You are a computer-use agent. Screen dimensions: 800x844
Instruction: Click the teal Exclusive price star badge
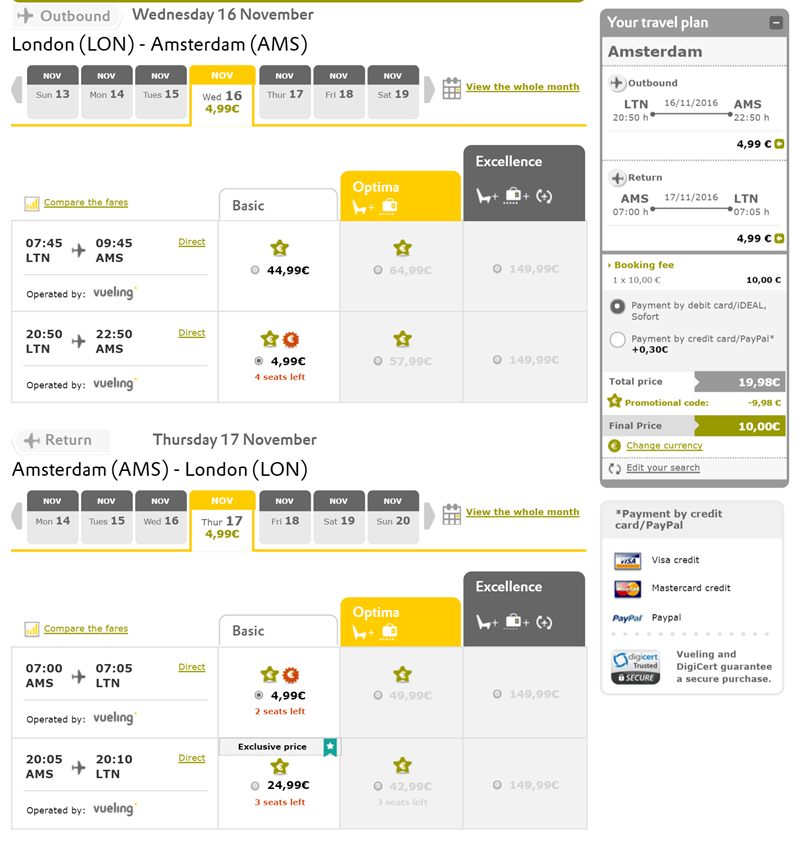[x=330, y=747]
